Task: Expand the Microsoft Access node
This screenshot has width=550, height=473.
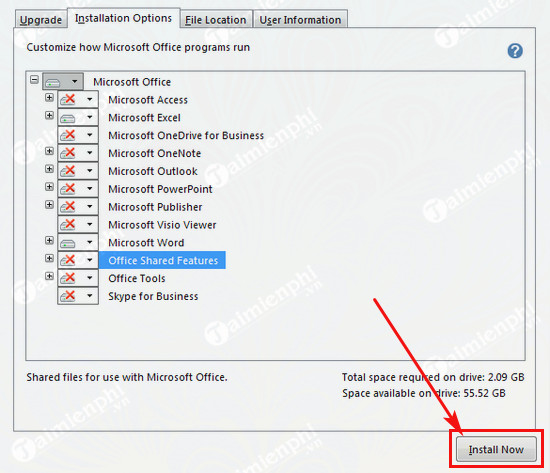Action: (x=49, y=98)
